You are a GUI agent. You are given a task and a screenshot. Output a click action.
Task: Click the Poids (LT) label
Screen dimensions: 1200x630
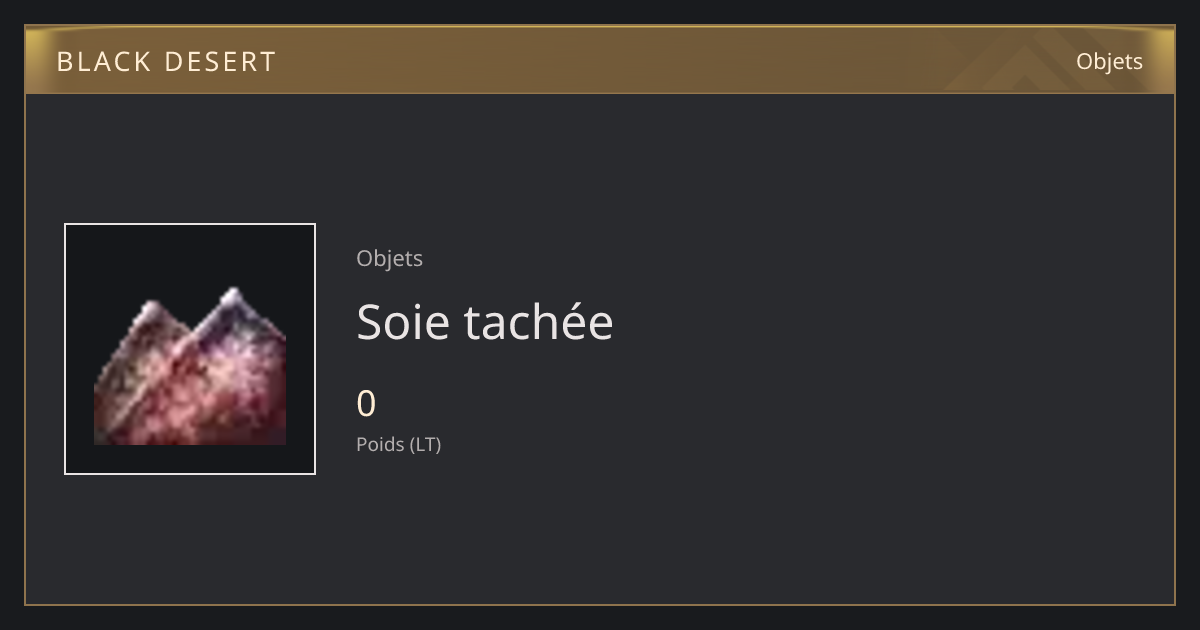point(398,444)
